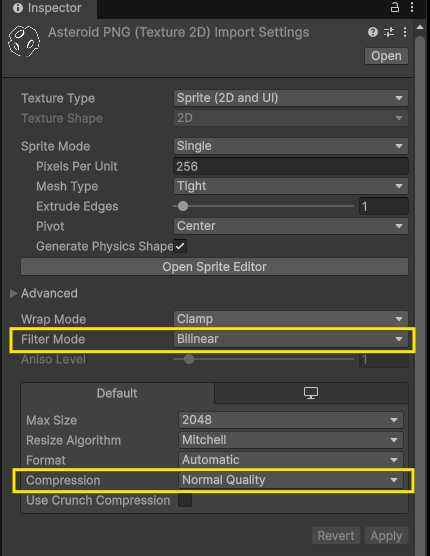Click the Filter Mode label
Image resolution: width=430 pixels, height=556 pixels.
53,339
